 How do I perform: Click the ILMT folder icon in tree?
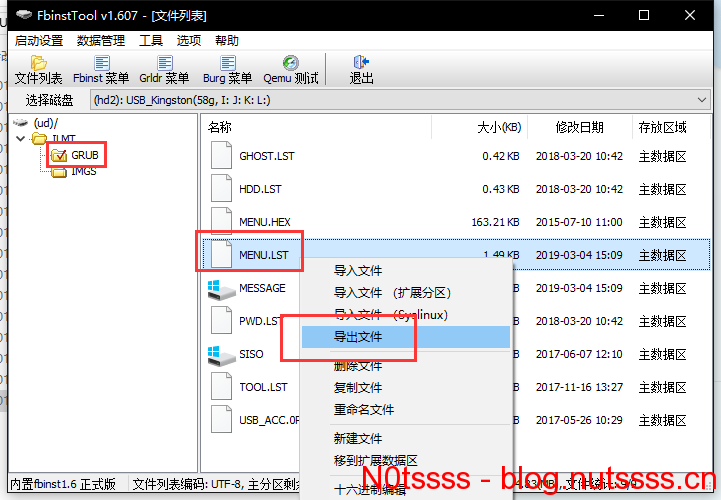pyautogui.click(x=40, y=138)
